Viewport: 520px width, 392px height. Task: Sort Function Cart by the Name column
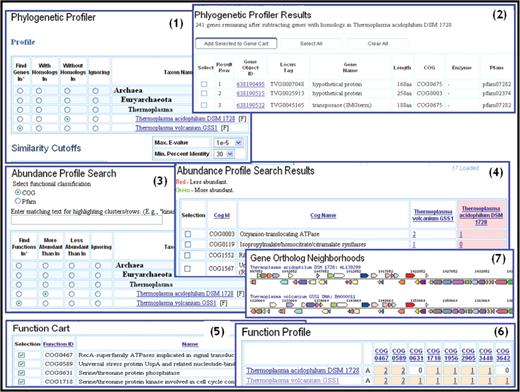(x=190, y=344)
